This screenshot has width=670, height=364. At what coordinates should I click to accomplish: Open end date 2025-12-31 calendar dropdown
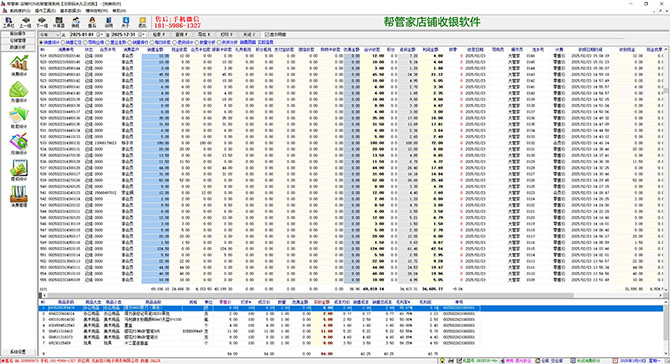pos(143,34)
